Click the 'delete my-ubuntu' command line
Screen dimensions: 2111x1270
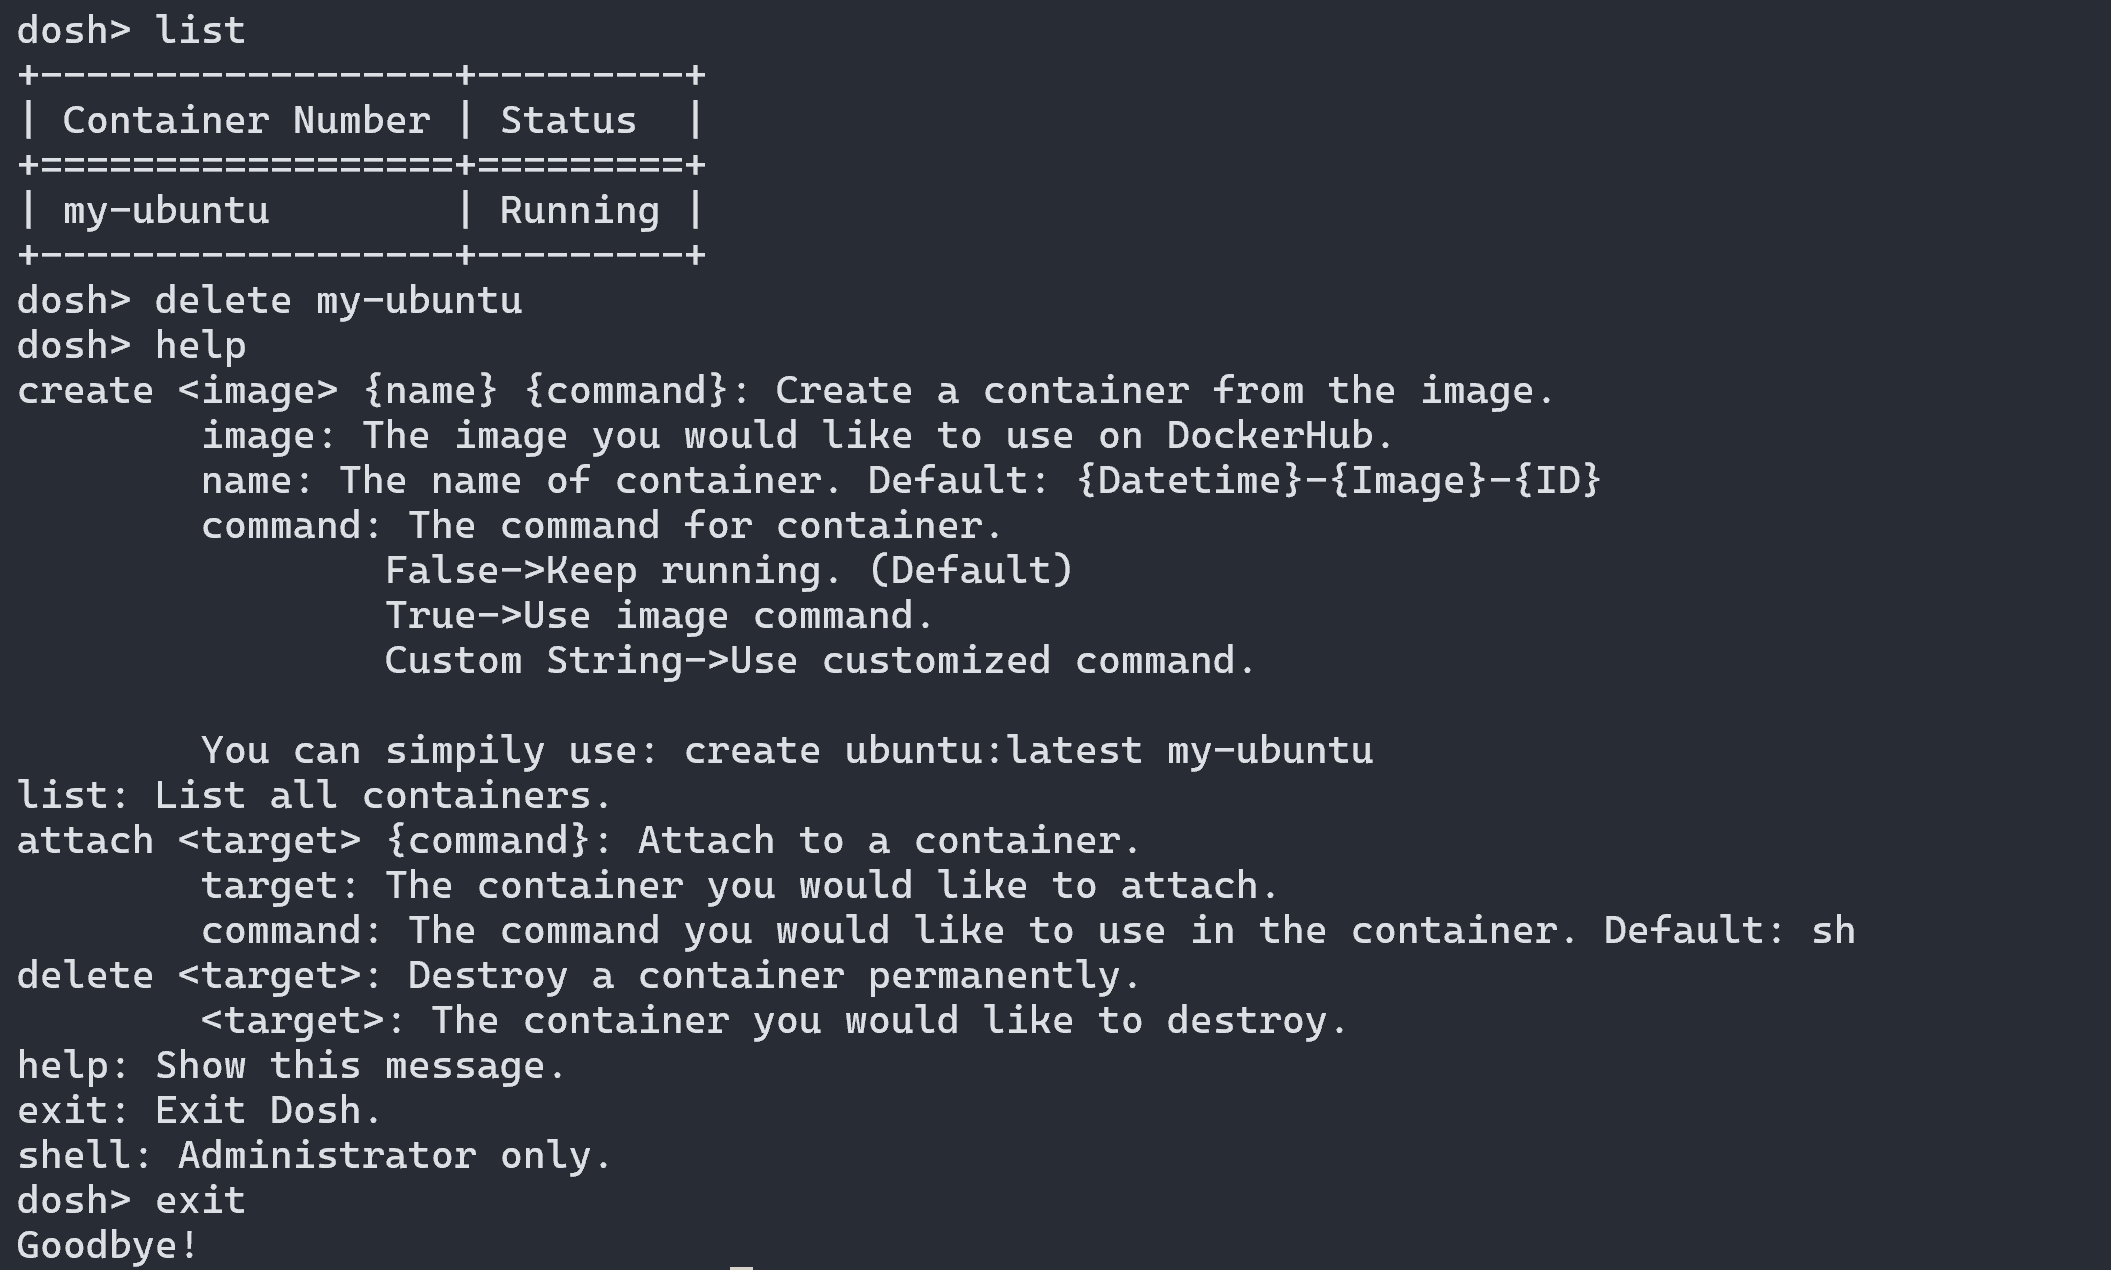click(338, 301)
